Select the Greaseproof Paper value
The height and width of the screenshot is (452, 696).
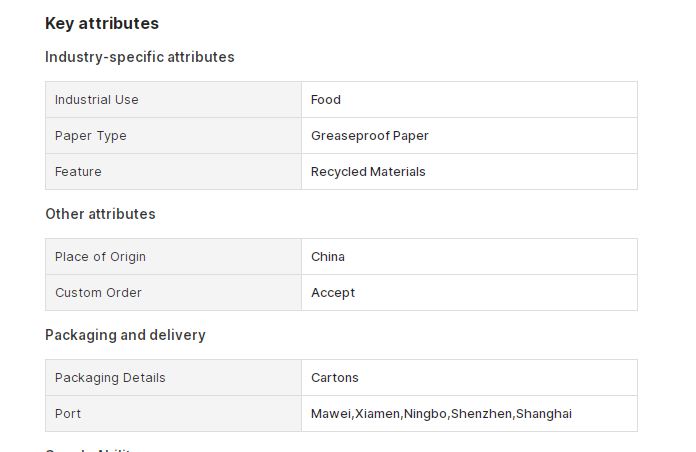(x=370, y=136)
